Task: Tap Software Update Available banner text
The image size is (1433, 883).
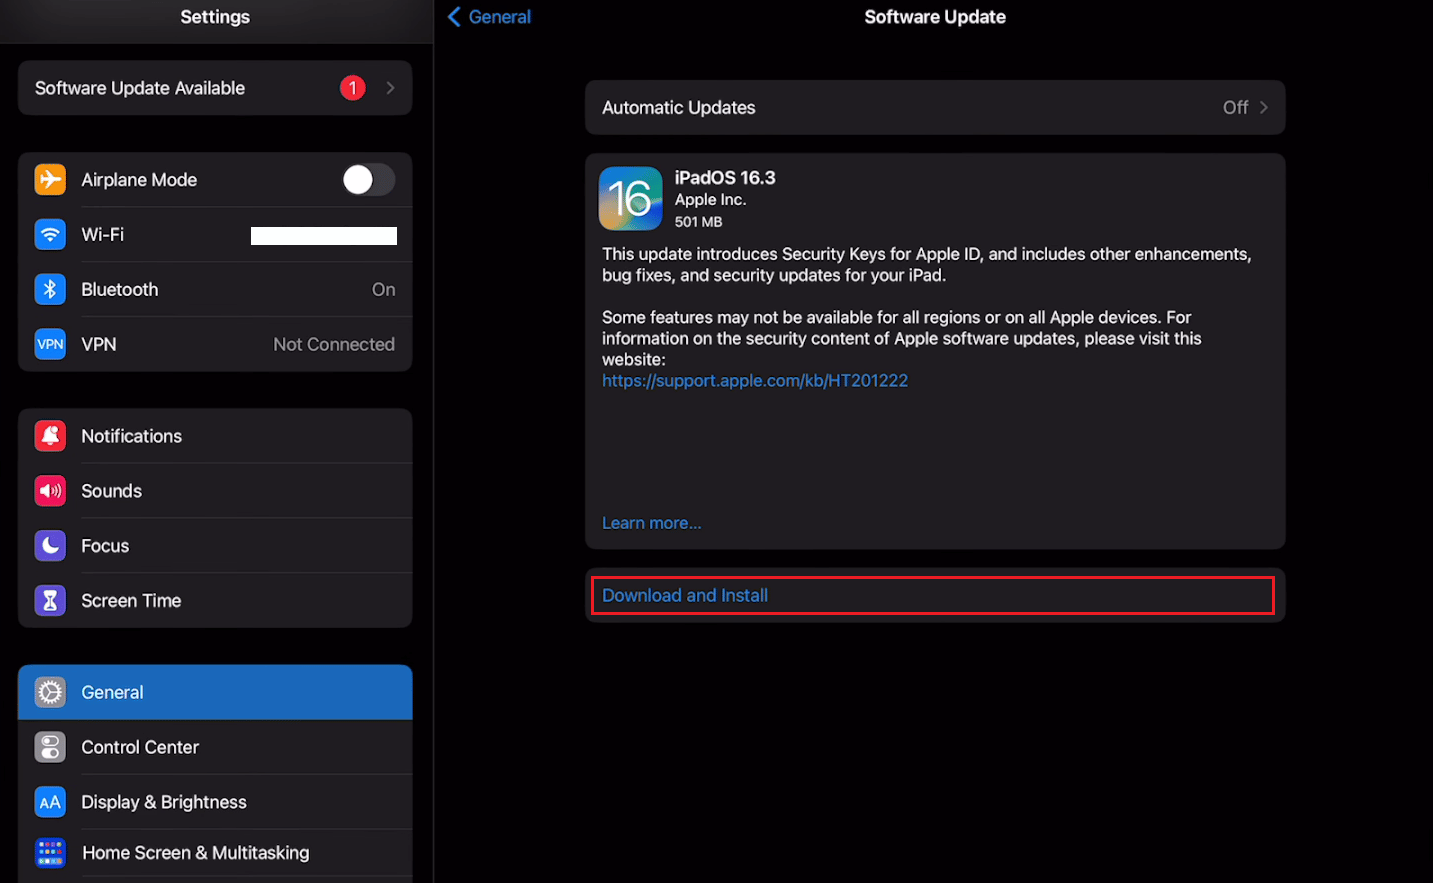Action: [140, 88]
